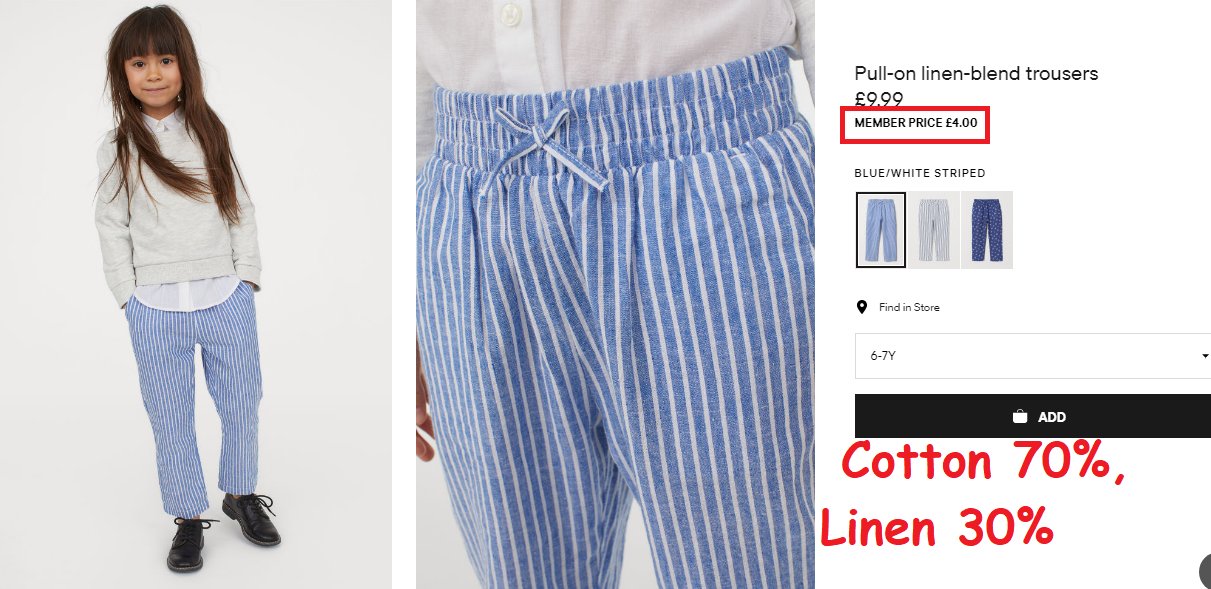Select the dark blue patterned trousers swatch
Image resolution: width=1211 pixels, height=589 pixels.
point(987,230)
